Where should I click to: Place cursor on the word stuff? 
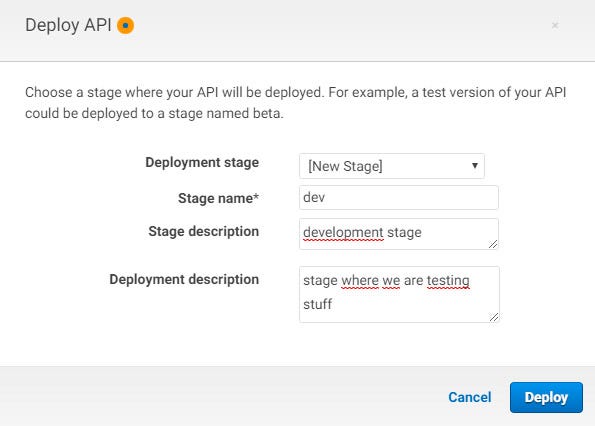click(x=317, y=304)
